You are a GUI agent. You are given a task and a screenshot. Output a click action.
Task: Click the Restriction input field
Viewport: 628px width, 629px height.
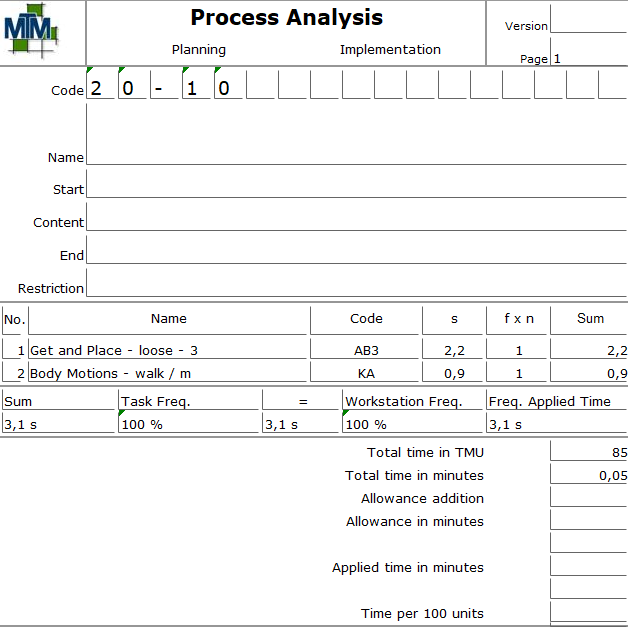(x=355, y=285)
